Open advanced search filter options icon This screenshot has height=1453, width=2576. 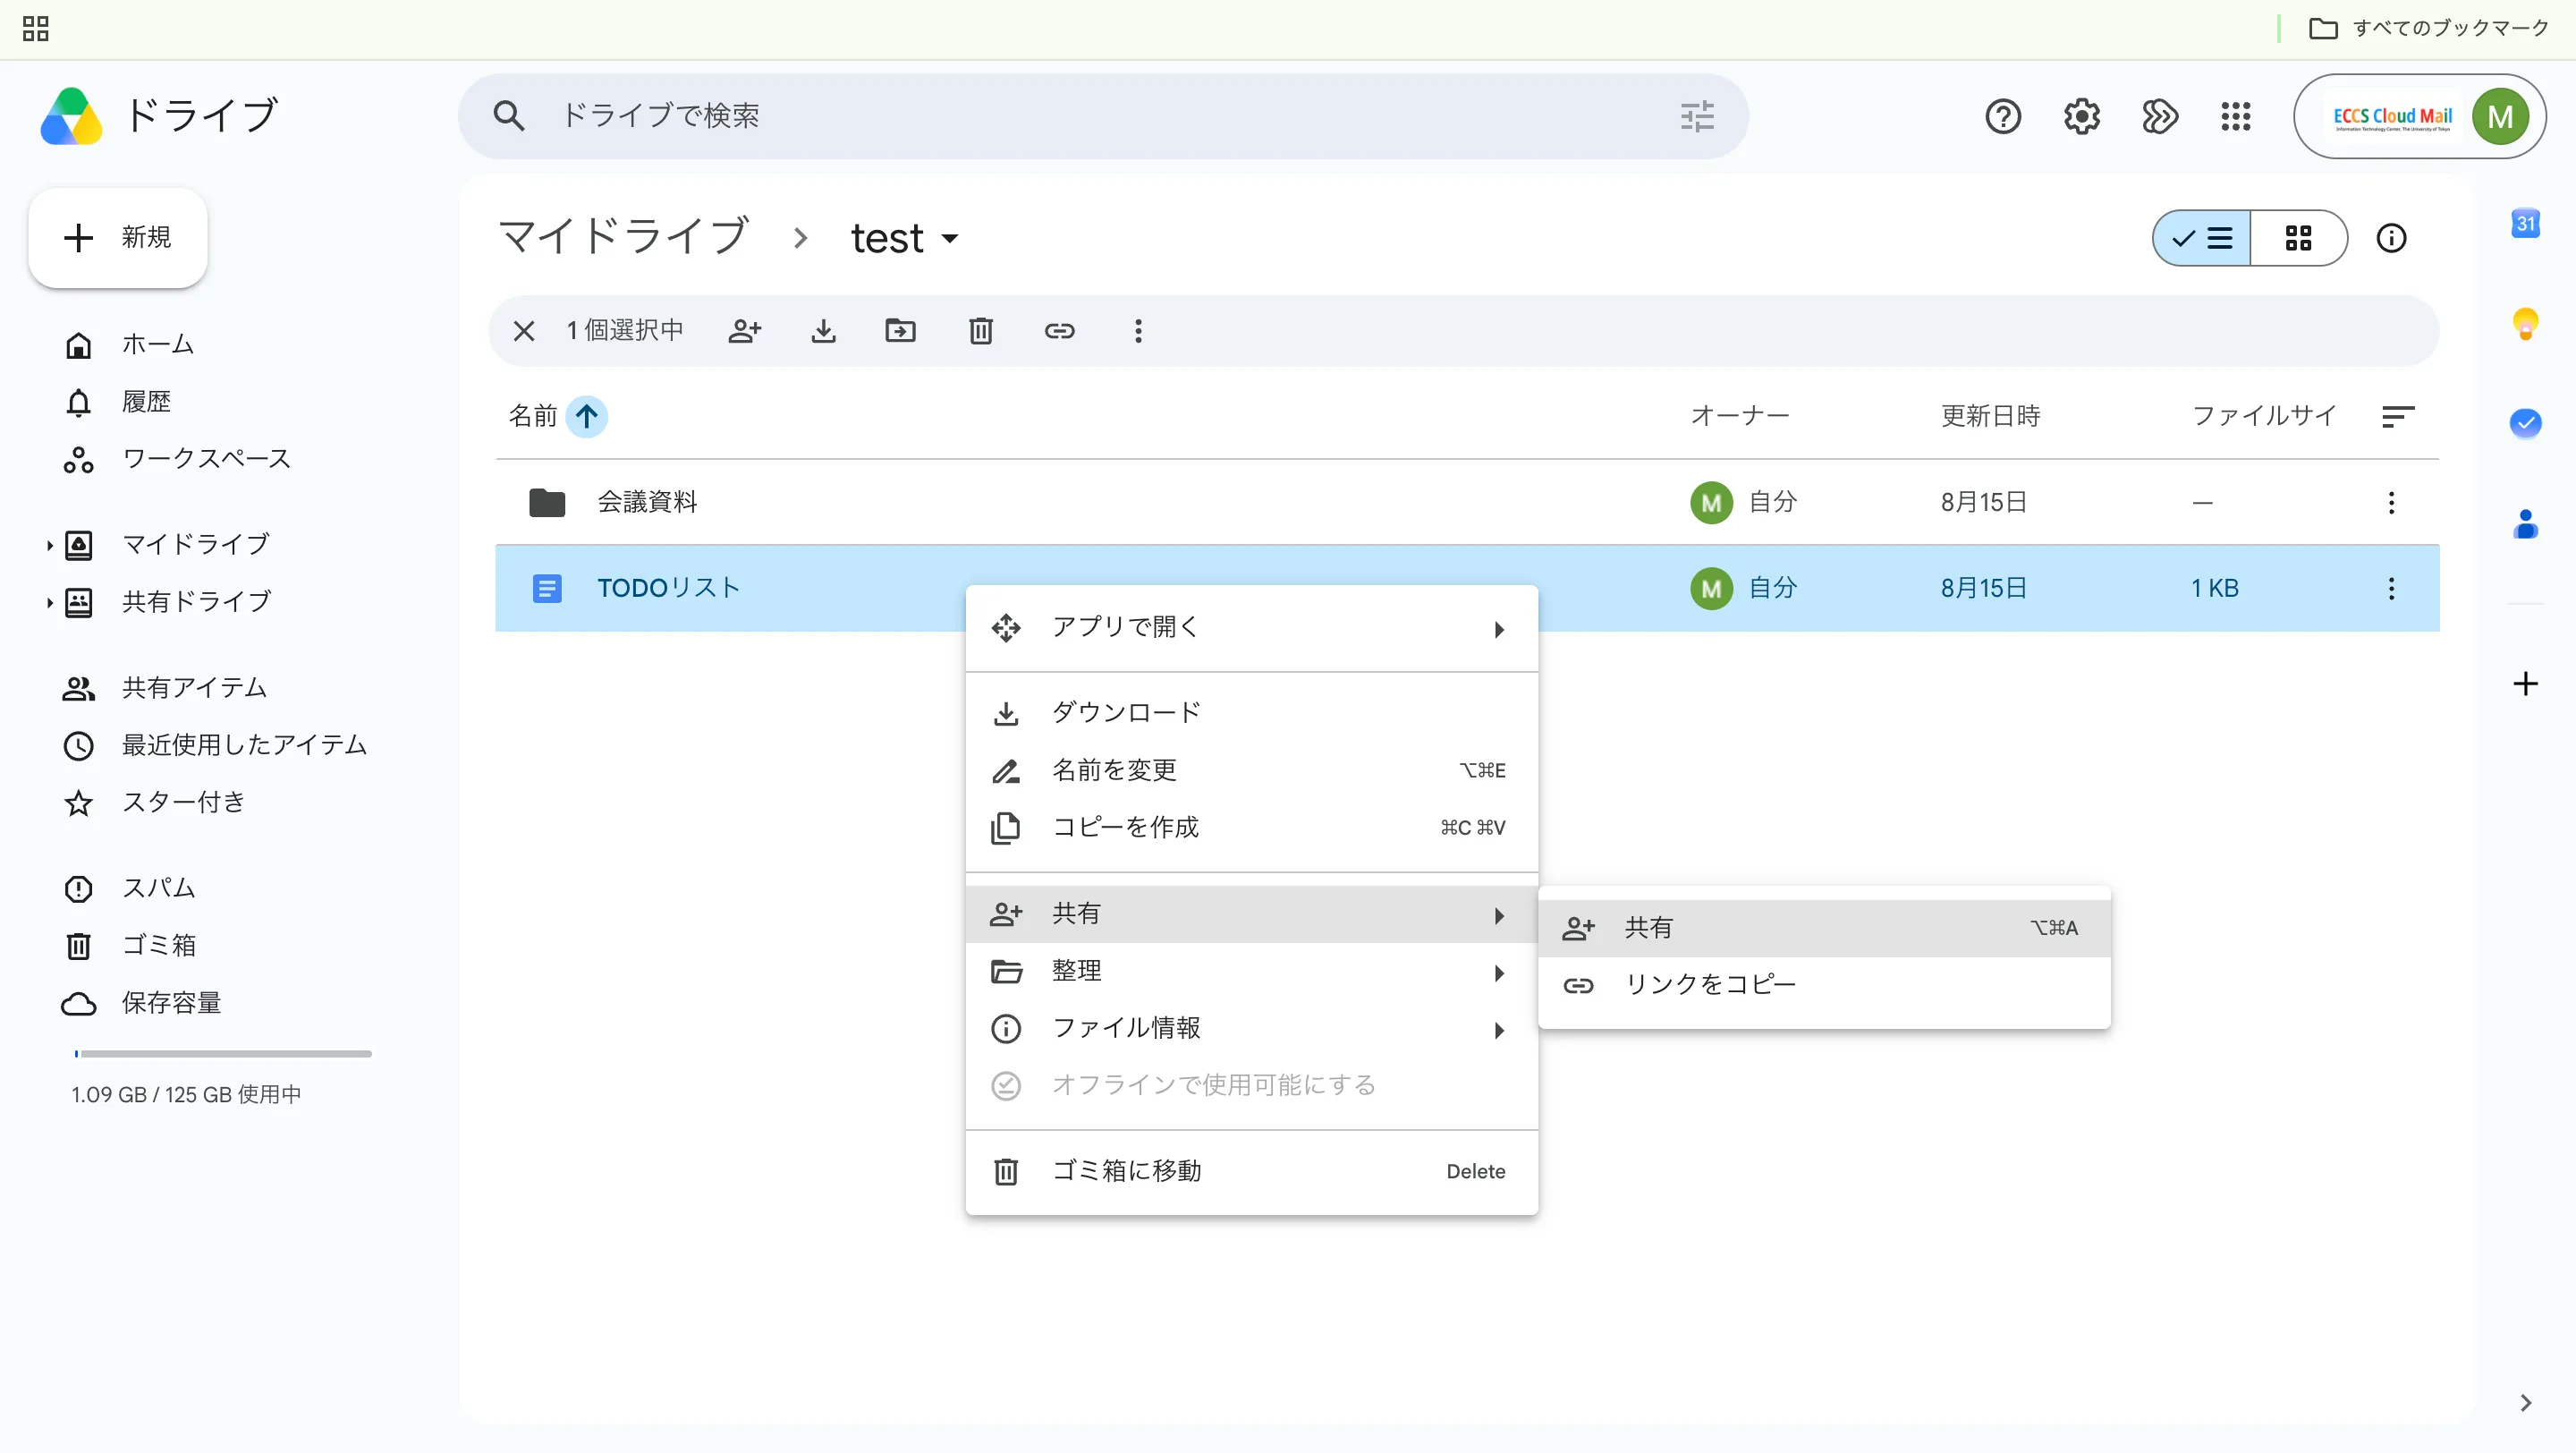(1697, 116)
